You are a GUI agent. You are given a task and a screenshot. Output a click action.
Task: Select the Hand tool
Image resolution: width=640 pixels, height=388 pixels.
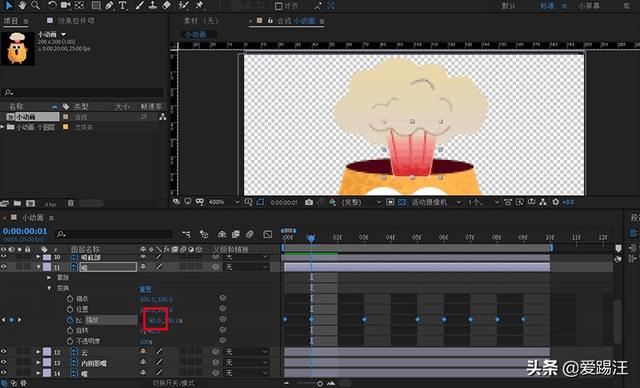click(22, 5)
